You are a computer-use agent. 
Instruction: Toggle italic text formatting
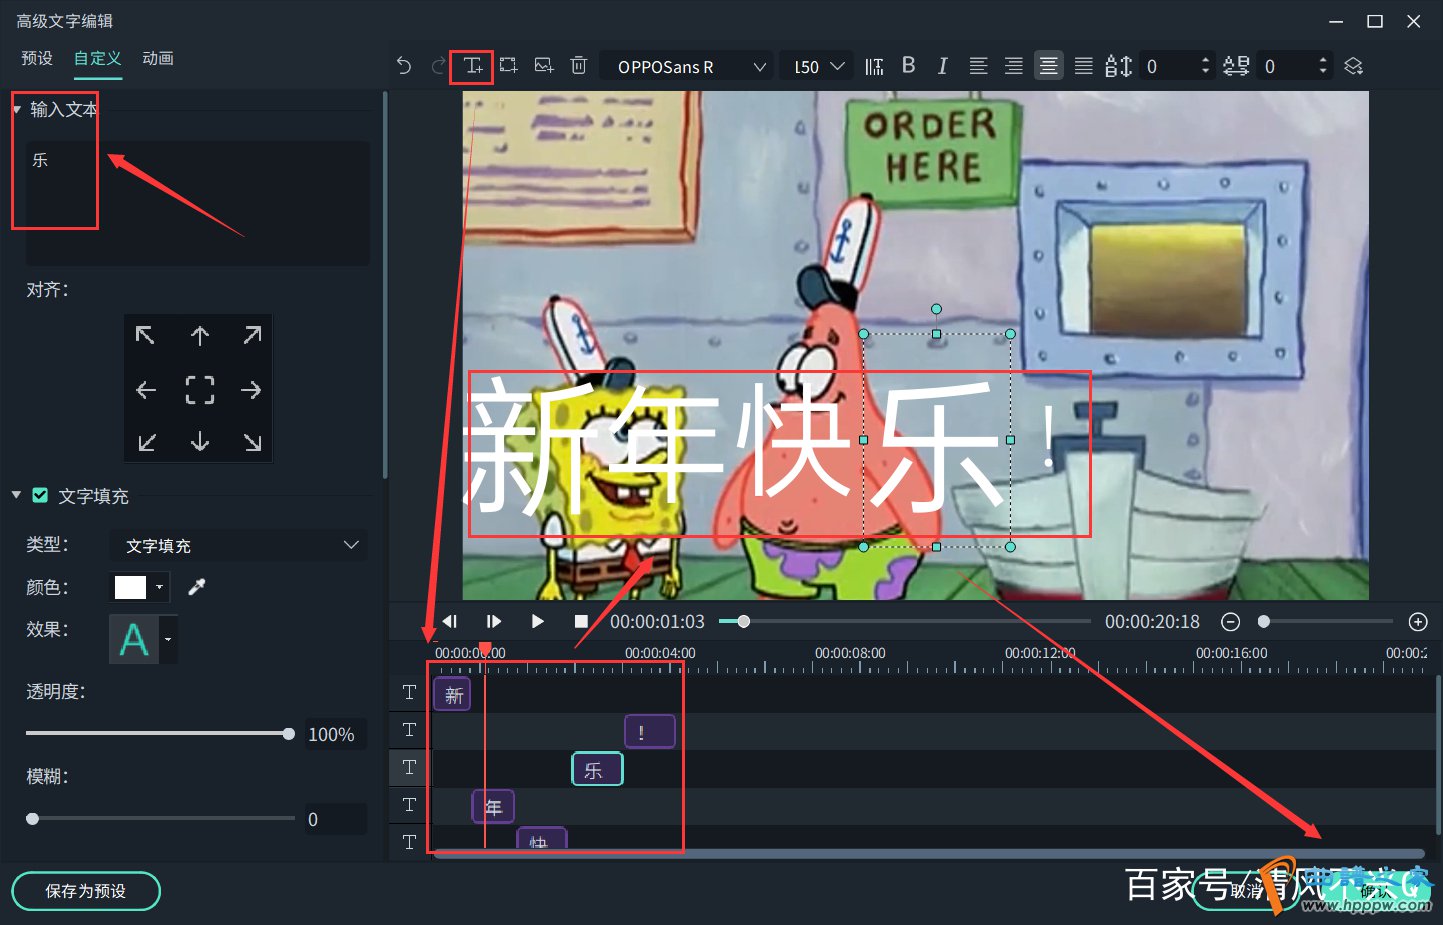point(942,66)
